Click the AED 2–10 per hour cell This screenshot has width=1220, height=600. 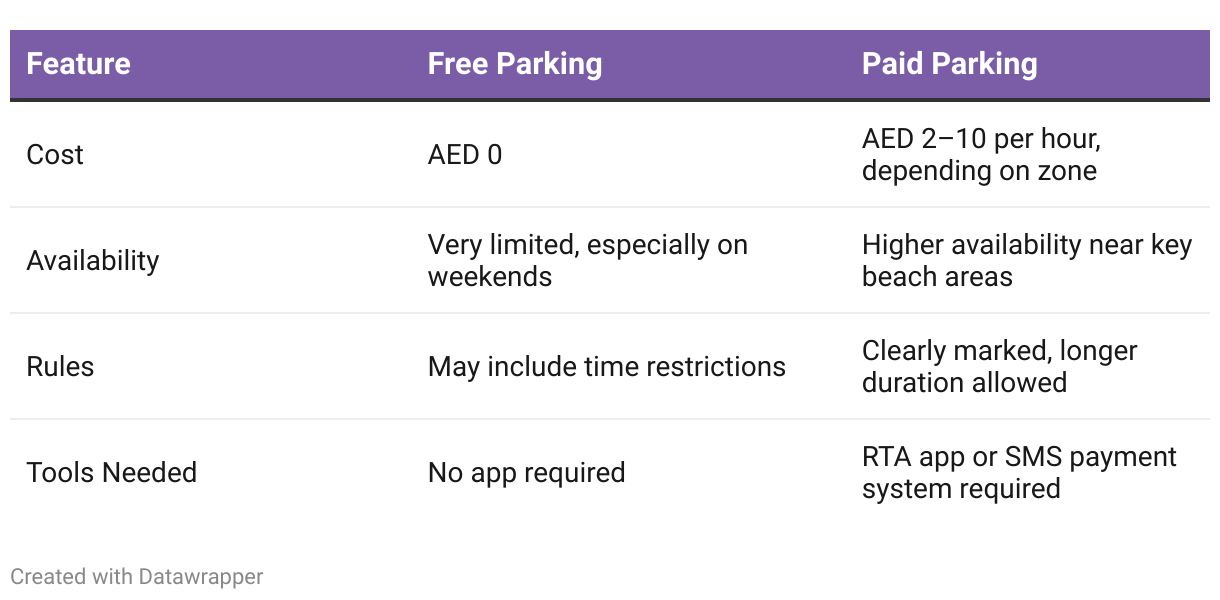coord(982,155)
